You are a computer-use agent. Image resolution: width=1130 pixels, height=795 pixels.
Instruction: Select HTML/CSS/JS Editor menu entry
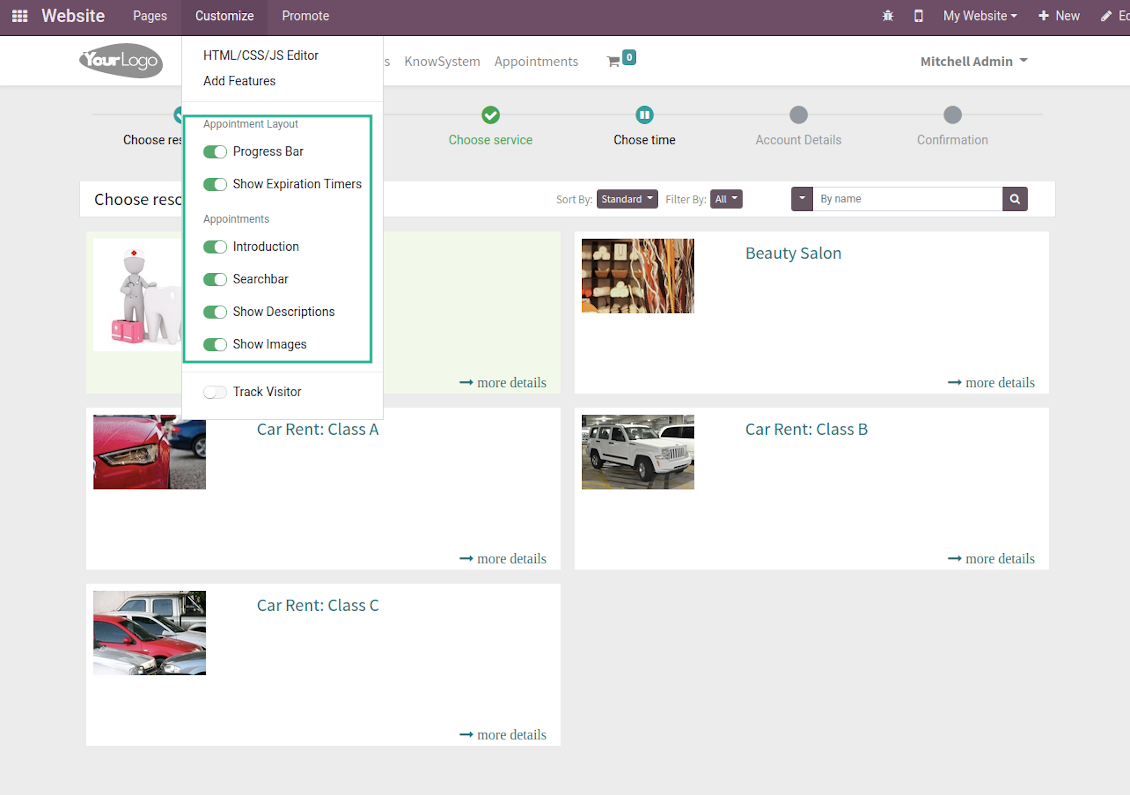(261, 56)
